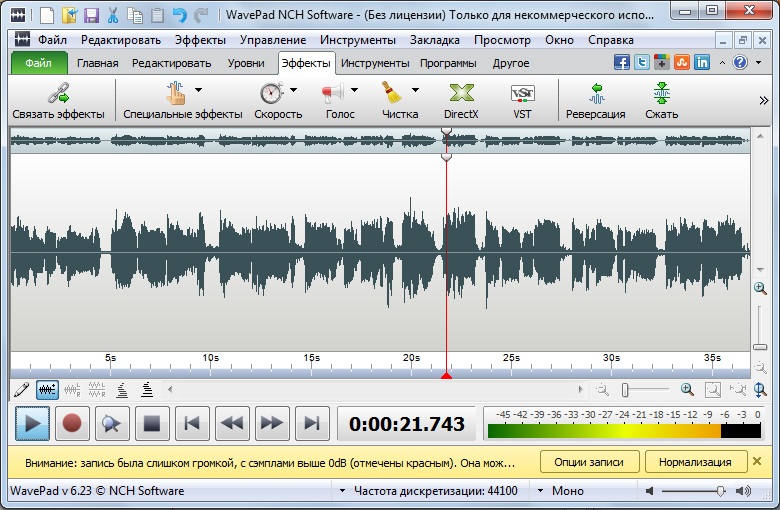Select the pencil edit tool below waveform
Screen dimensions: 780x510
coord(22,389)
